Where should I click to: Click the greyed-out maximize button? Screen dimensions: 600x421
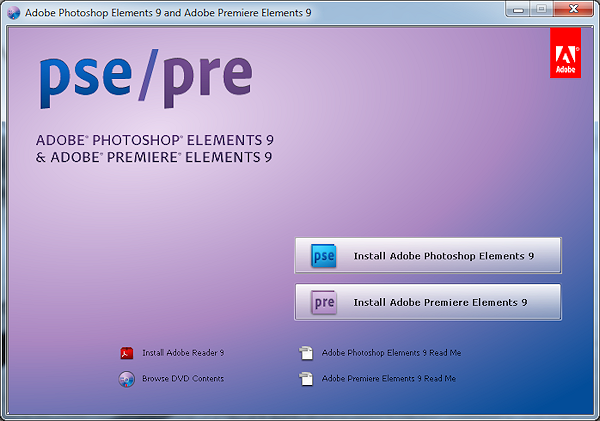coord(541,8)
